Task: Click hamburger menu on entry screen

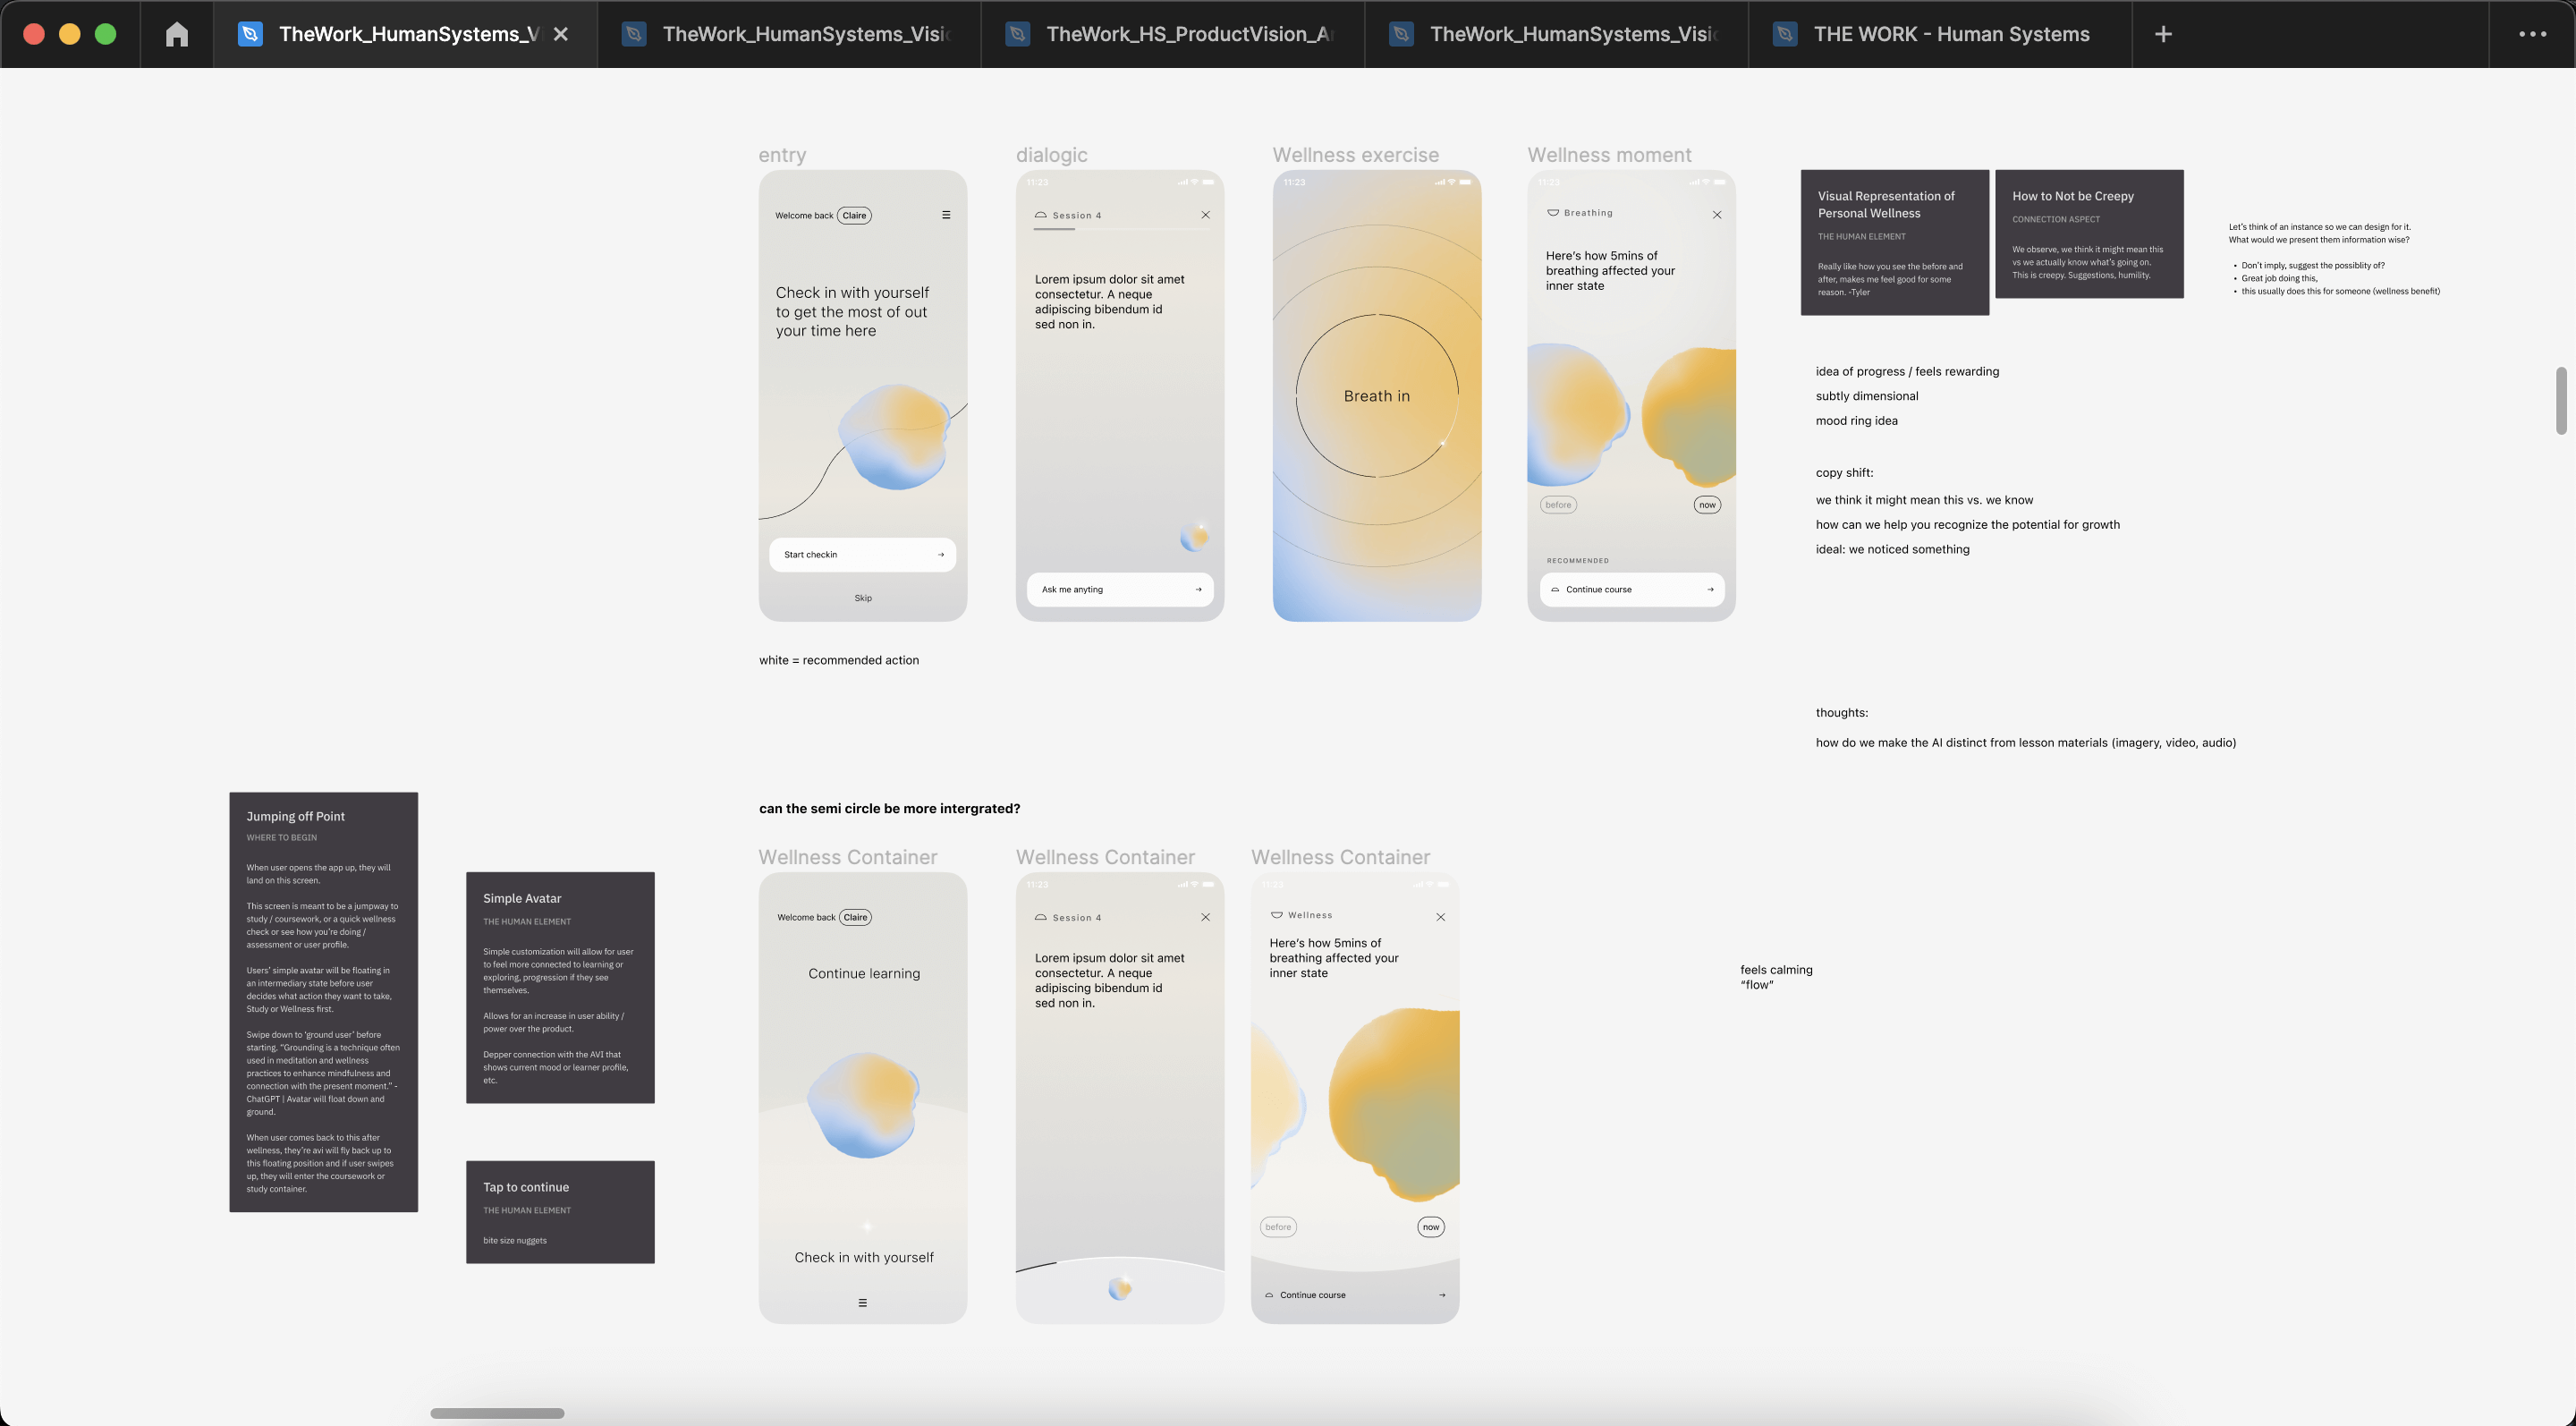Action: click(946, 215)
